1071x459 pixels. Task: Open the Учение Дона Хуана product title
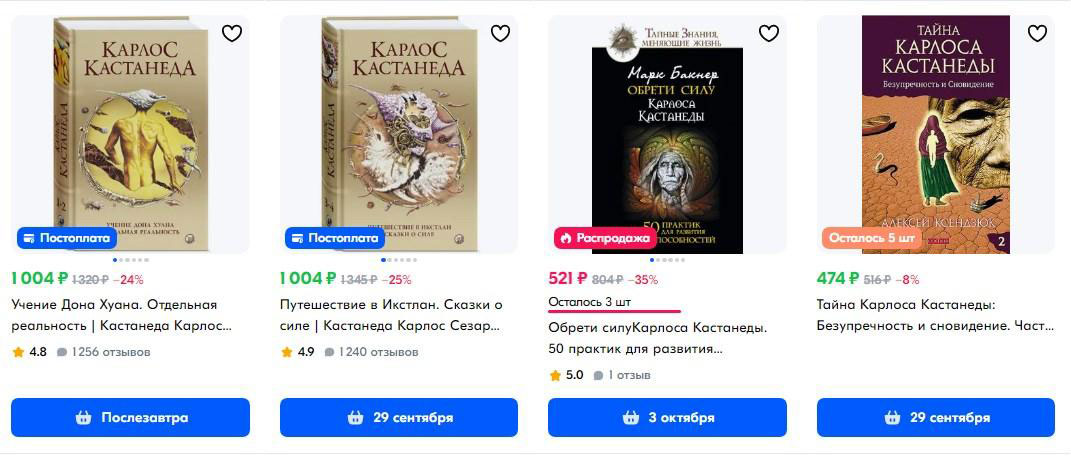point(122,315)
